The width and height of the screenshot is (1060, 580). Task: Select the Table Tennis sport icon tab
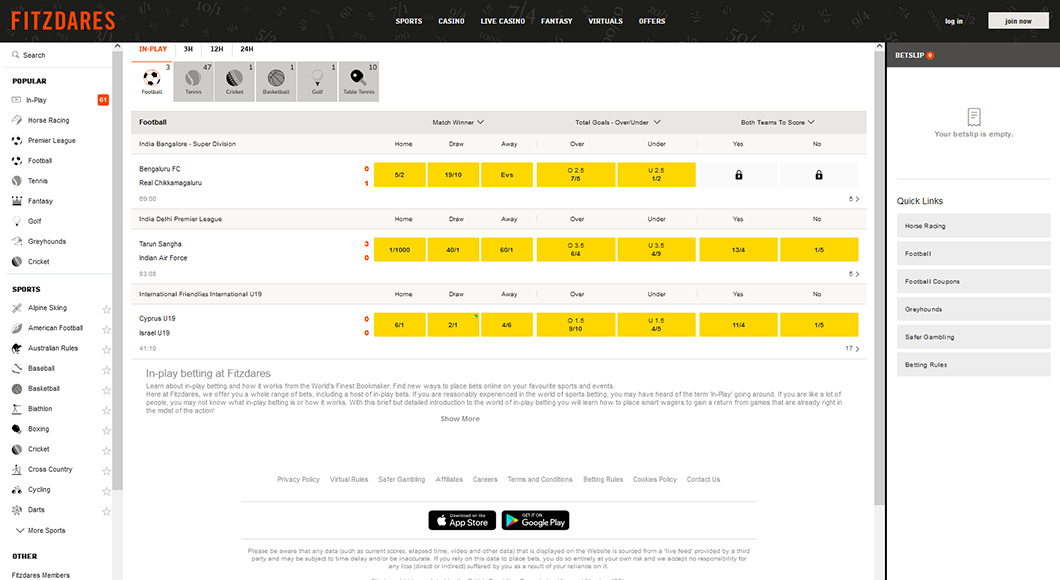click(x=358, y=82)
